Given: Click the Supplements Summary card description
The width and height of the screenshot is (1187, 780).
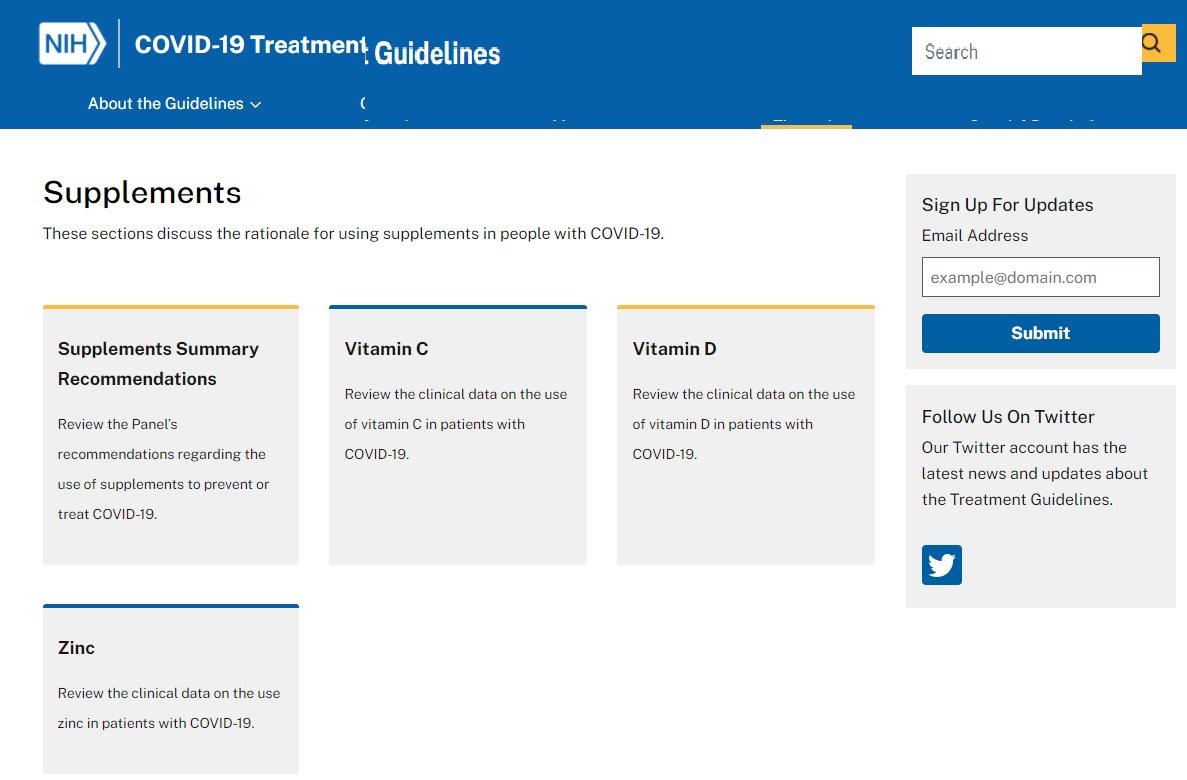Looking at the screenshot, I should [x=162, y=469].
